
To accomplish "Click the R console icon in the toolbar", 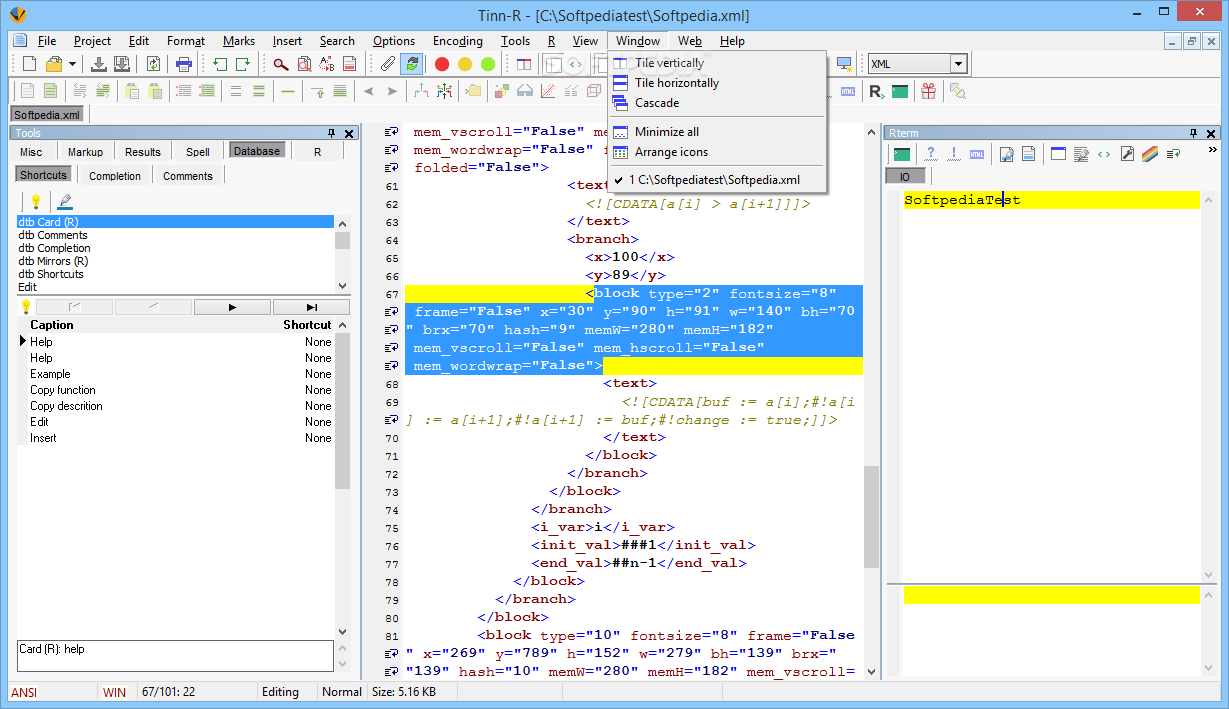I will 876,91.
